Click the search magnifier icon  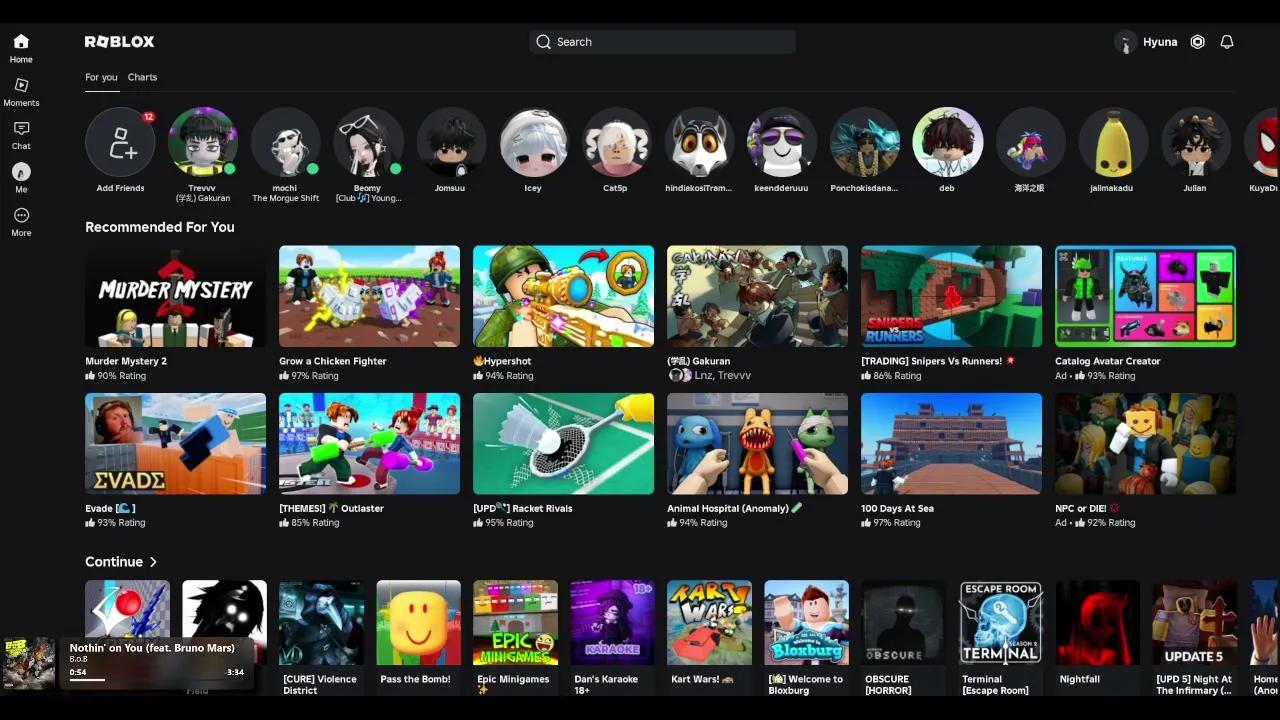coord(543,42)
